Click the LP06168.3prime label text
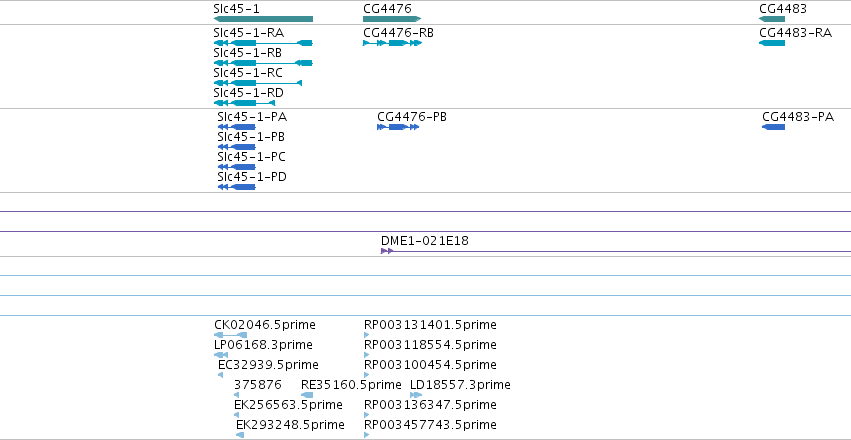 (x=263, y=345)
